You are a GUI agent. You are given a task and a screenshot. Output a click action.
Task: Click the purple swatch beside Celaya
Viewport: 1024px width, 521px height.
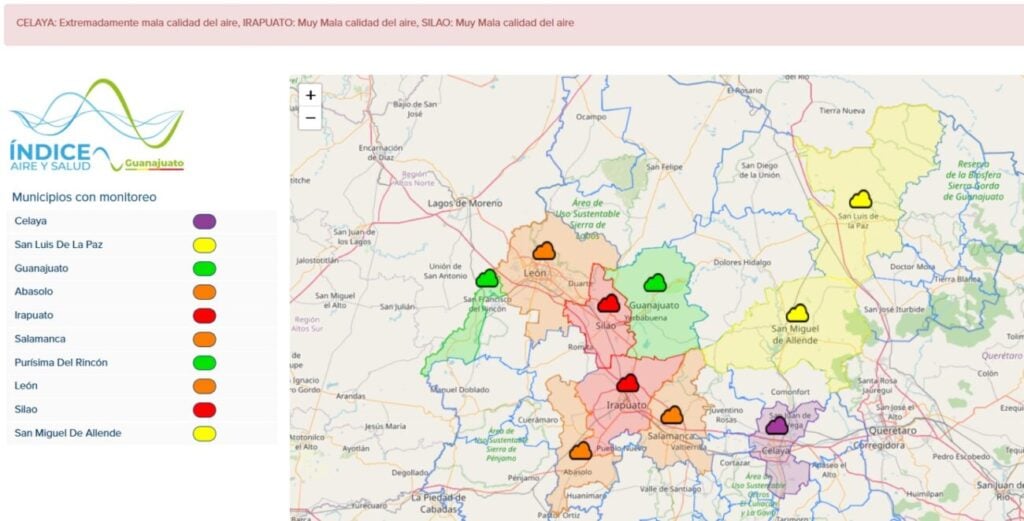click(204, 221)
